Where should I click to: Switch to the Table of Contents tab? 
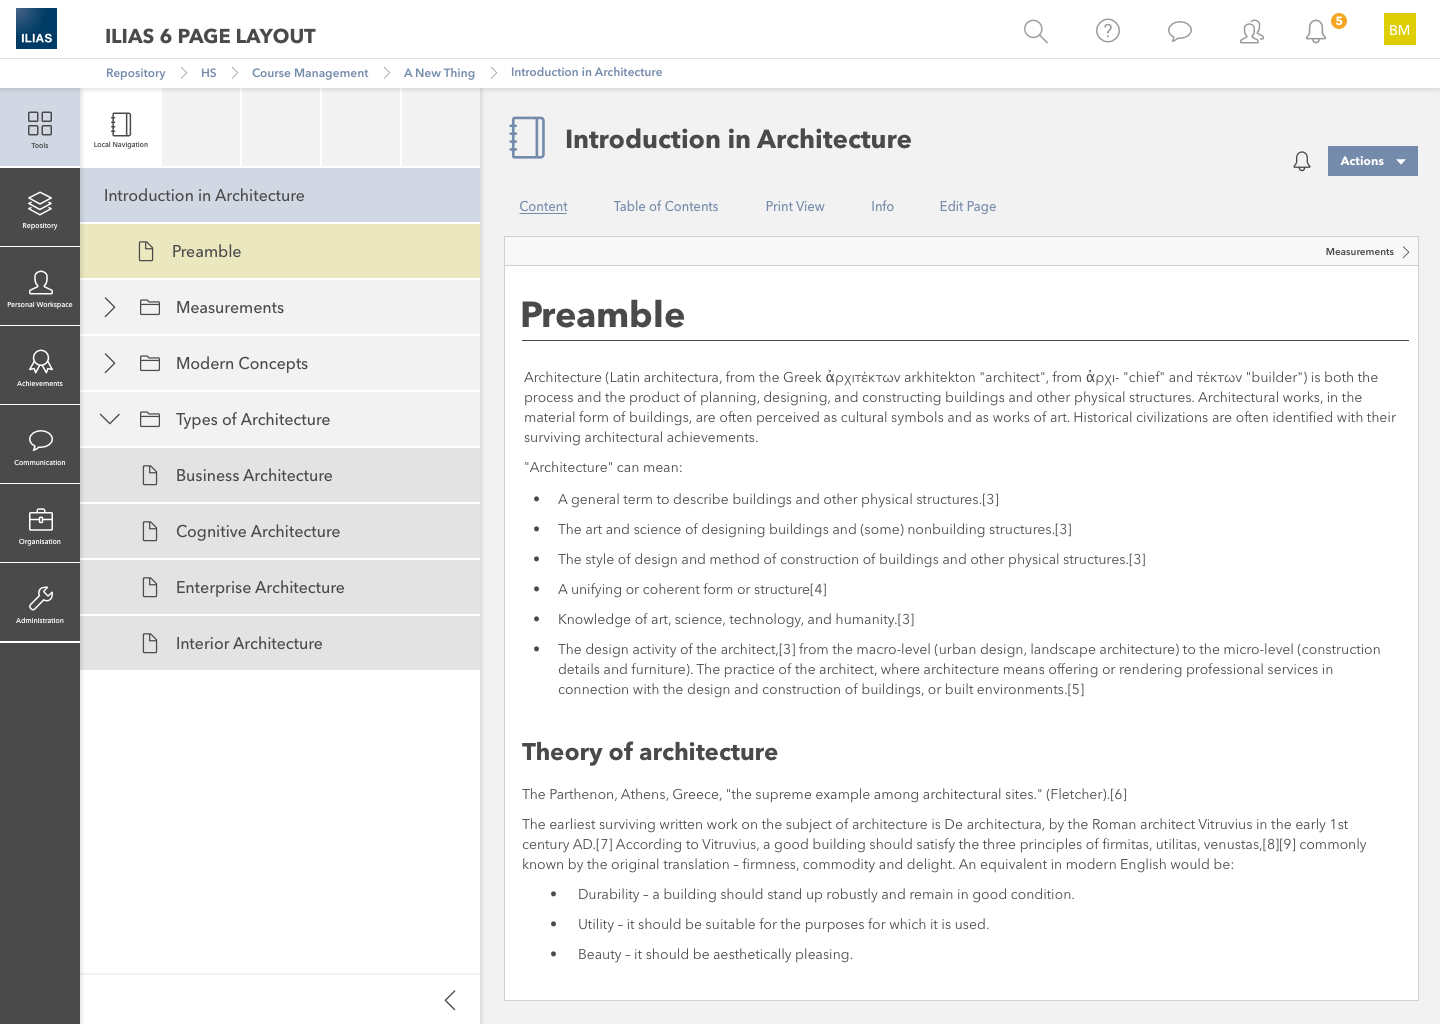pyautogui.click(x=665, y=206)
